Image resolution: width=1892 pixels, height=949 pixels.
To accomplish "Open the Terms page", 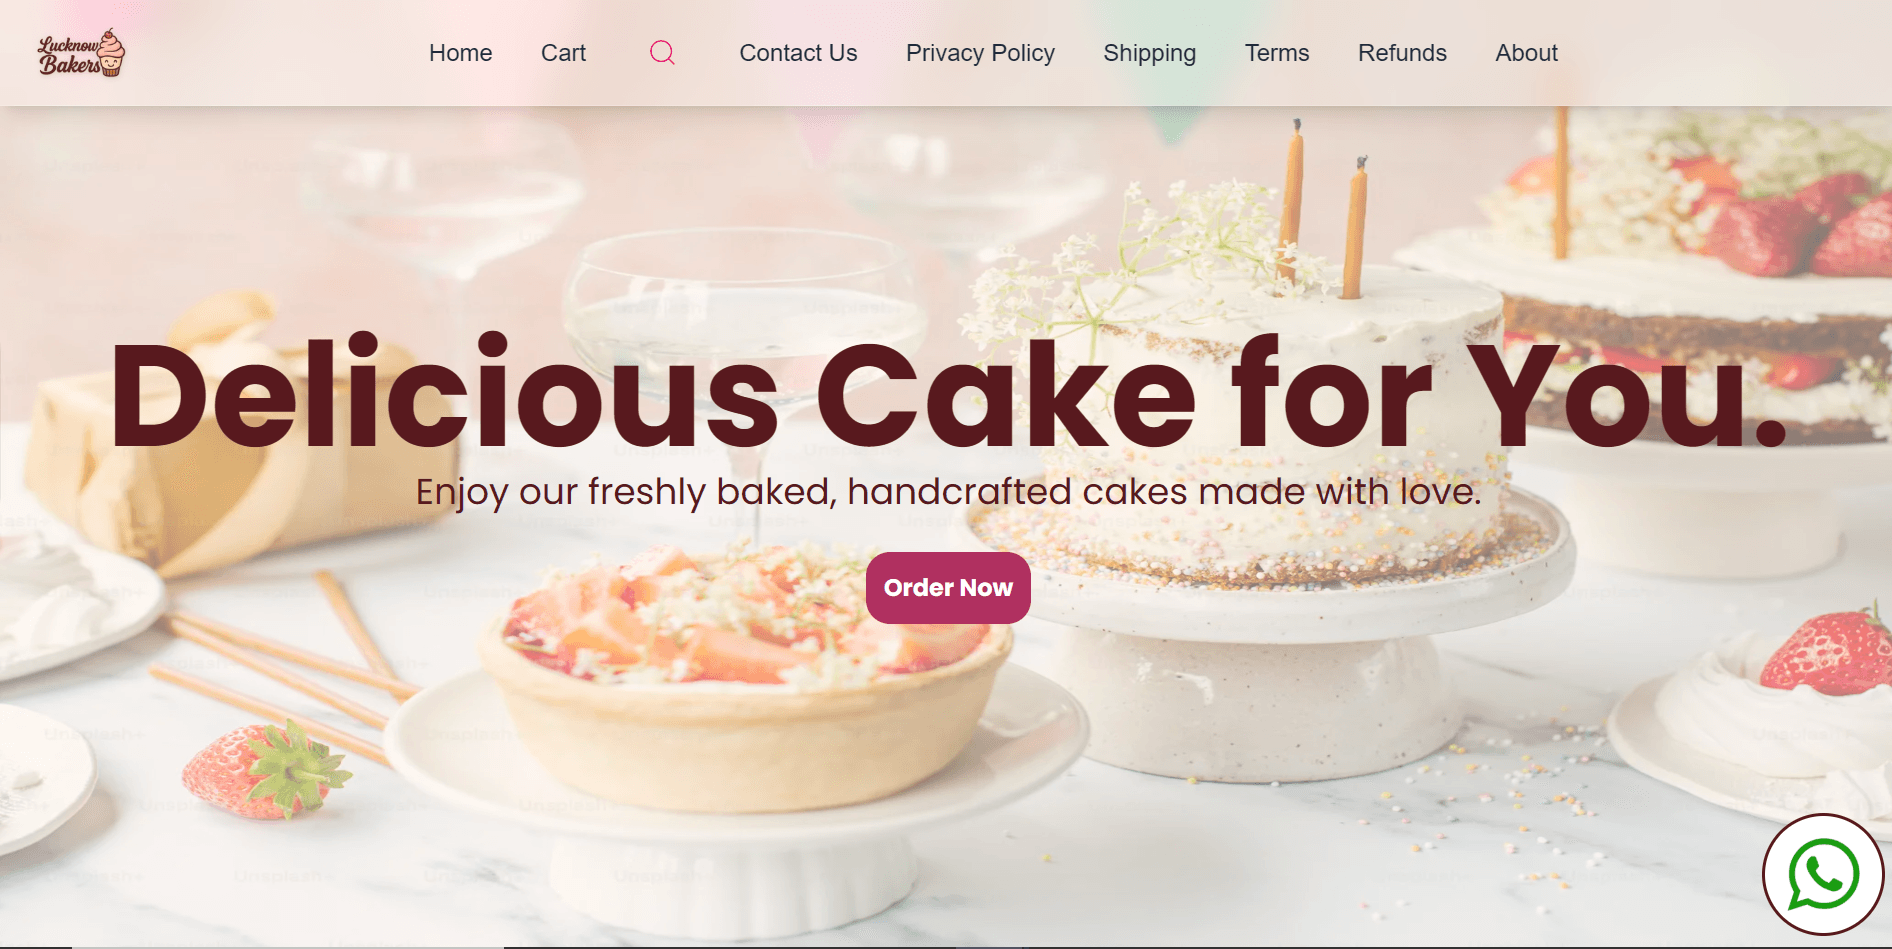I will pos(1277,53).
